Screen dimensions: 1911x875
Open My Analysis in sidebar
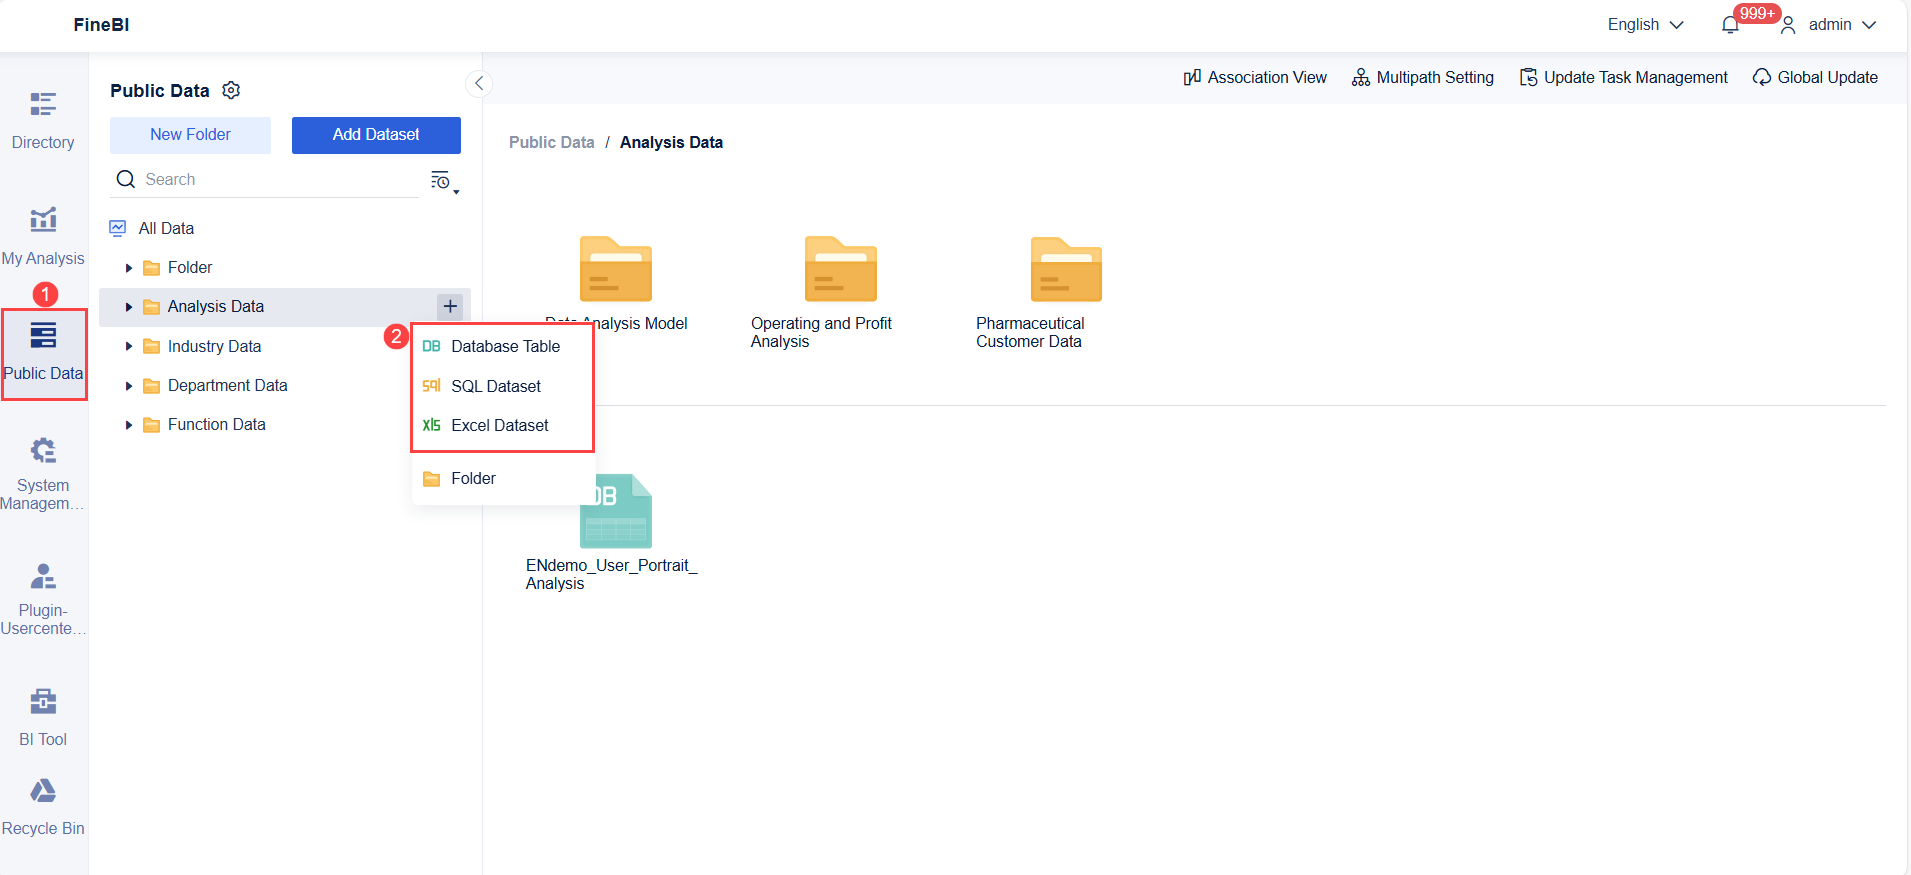[x=43, y=237]
